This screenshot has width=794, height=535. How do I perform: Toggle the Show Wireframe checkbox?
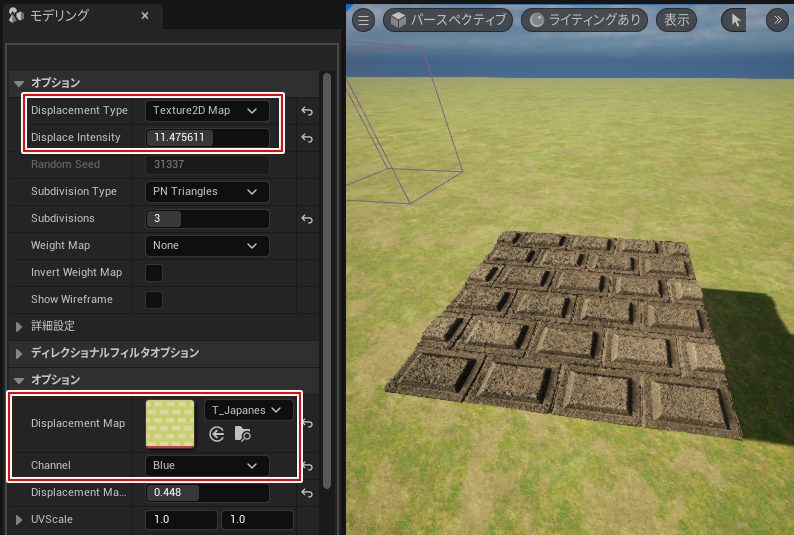[x=155, y=300]
